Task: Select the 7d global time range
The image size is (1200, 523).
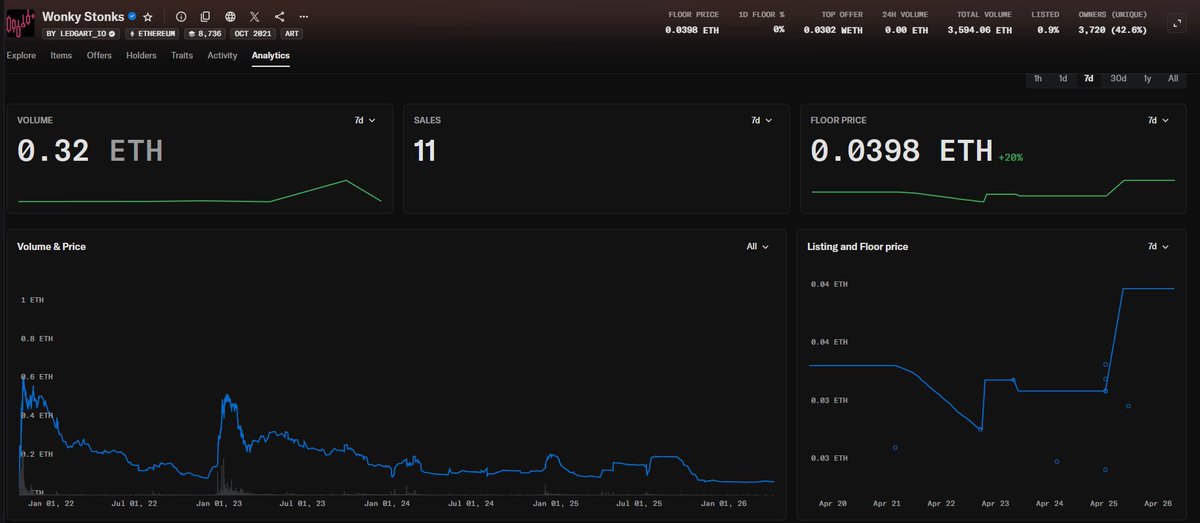Action: tap(1088, 79)
